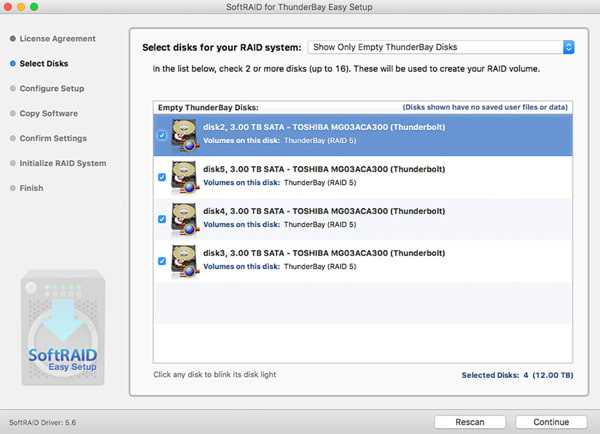Click the Initialize RAID System step

(63, 163)
